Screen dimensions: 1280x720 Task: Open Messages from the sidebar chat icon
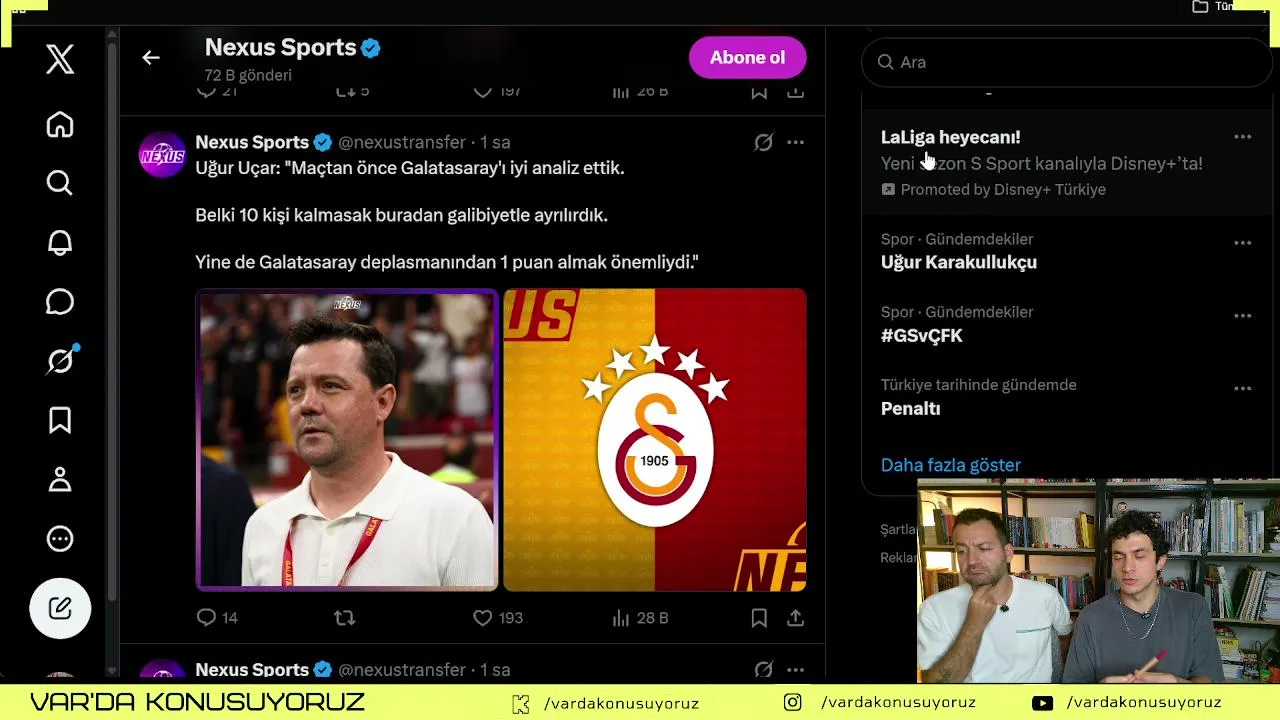(x=60, y=301)
